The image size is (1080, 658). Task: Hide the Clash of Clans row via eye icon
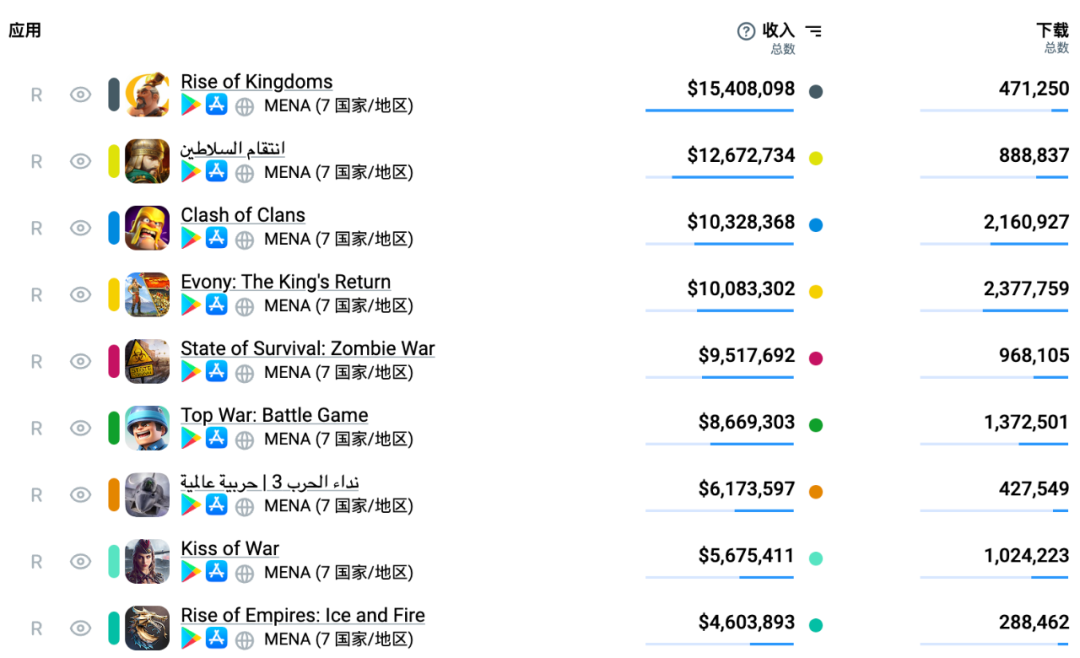pyautogui.click(x=80, y=228)
